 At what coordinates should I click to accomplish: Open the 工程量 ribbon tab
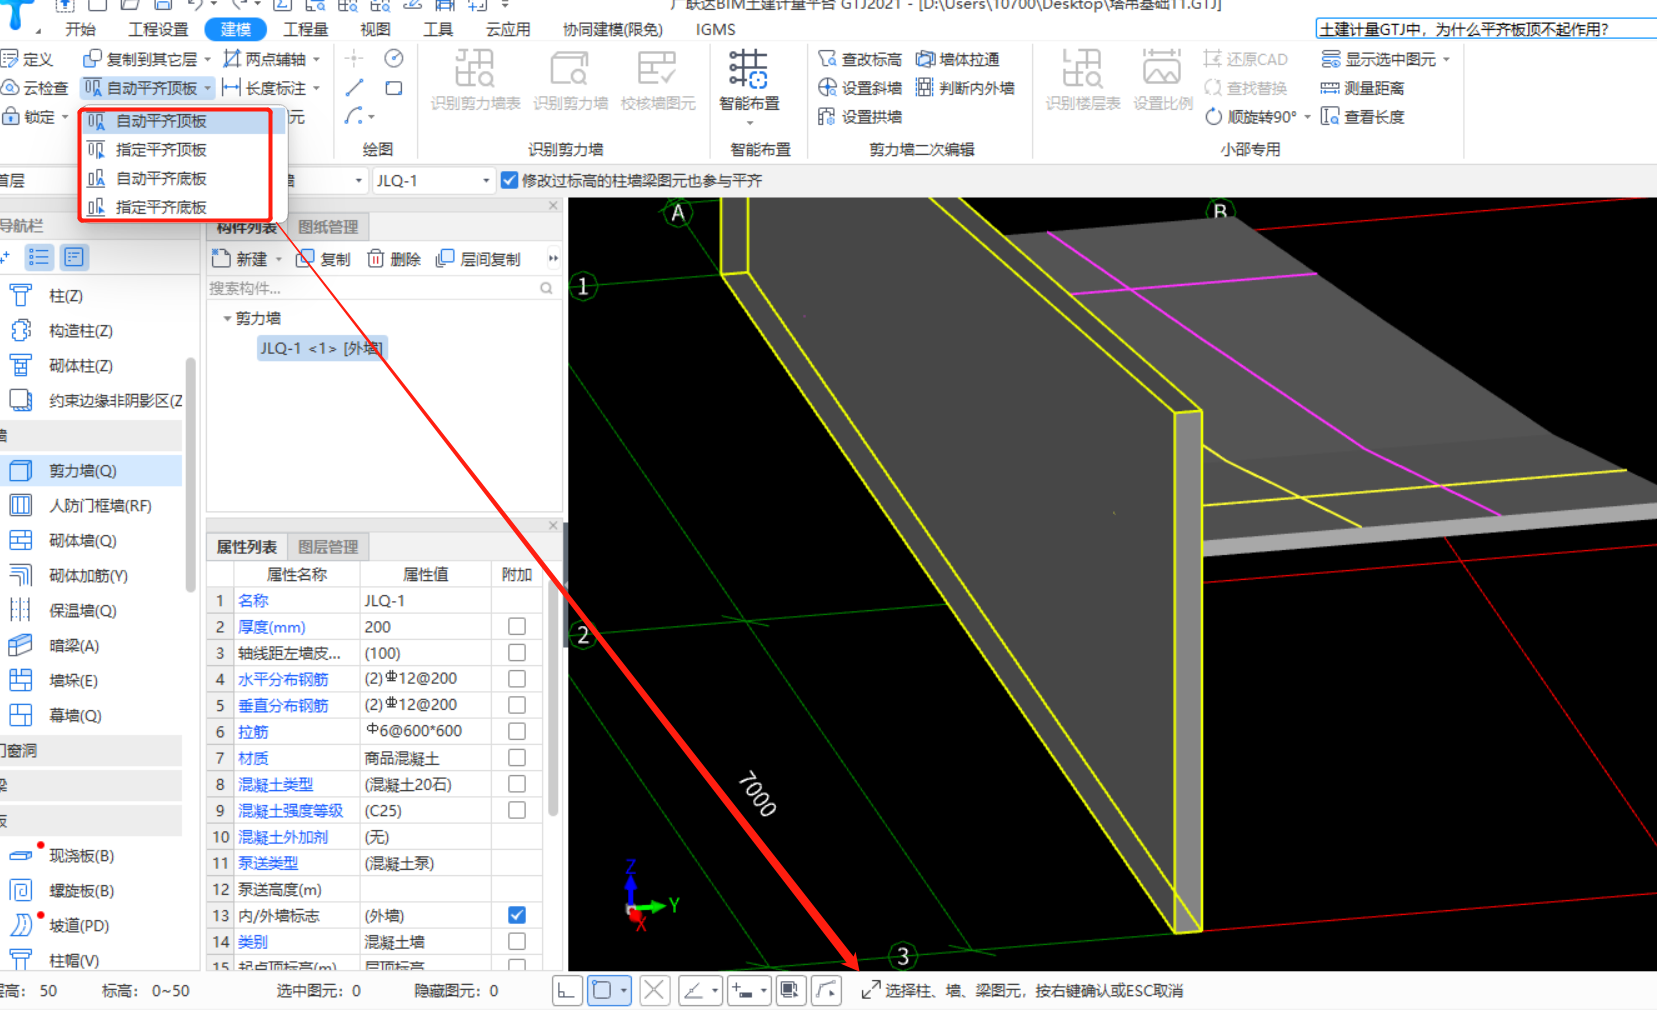pos(306,29)
